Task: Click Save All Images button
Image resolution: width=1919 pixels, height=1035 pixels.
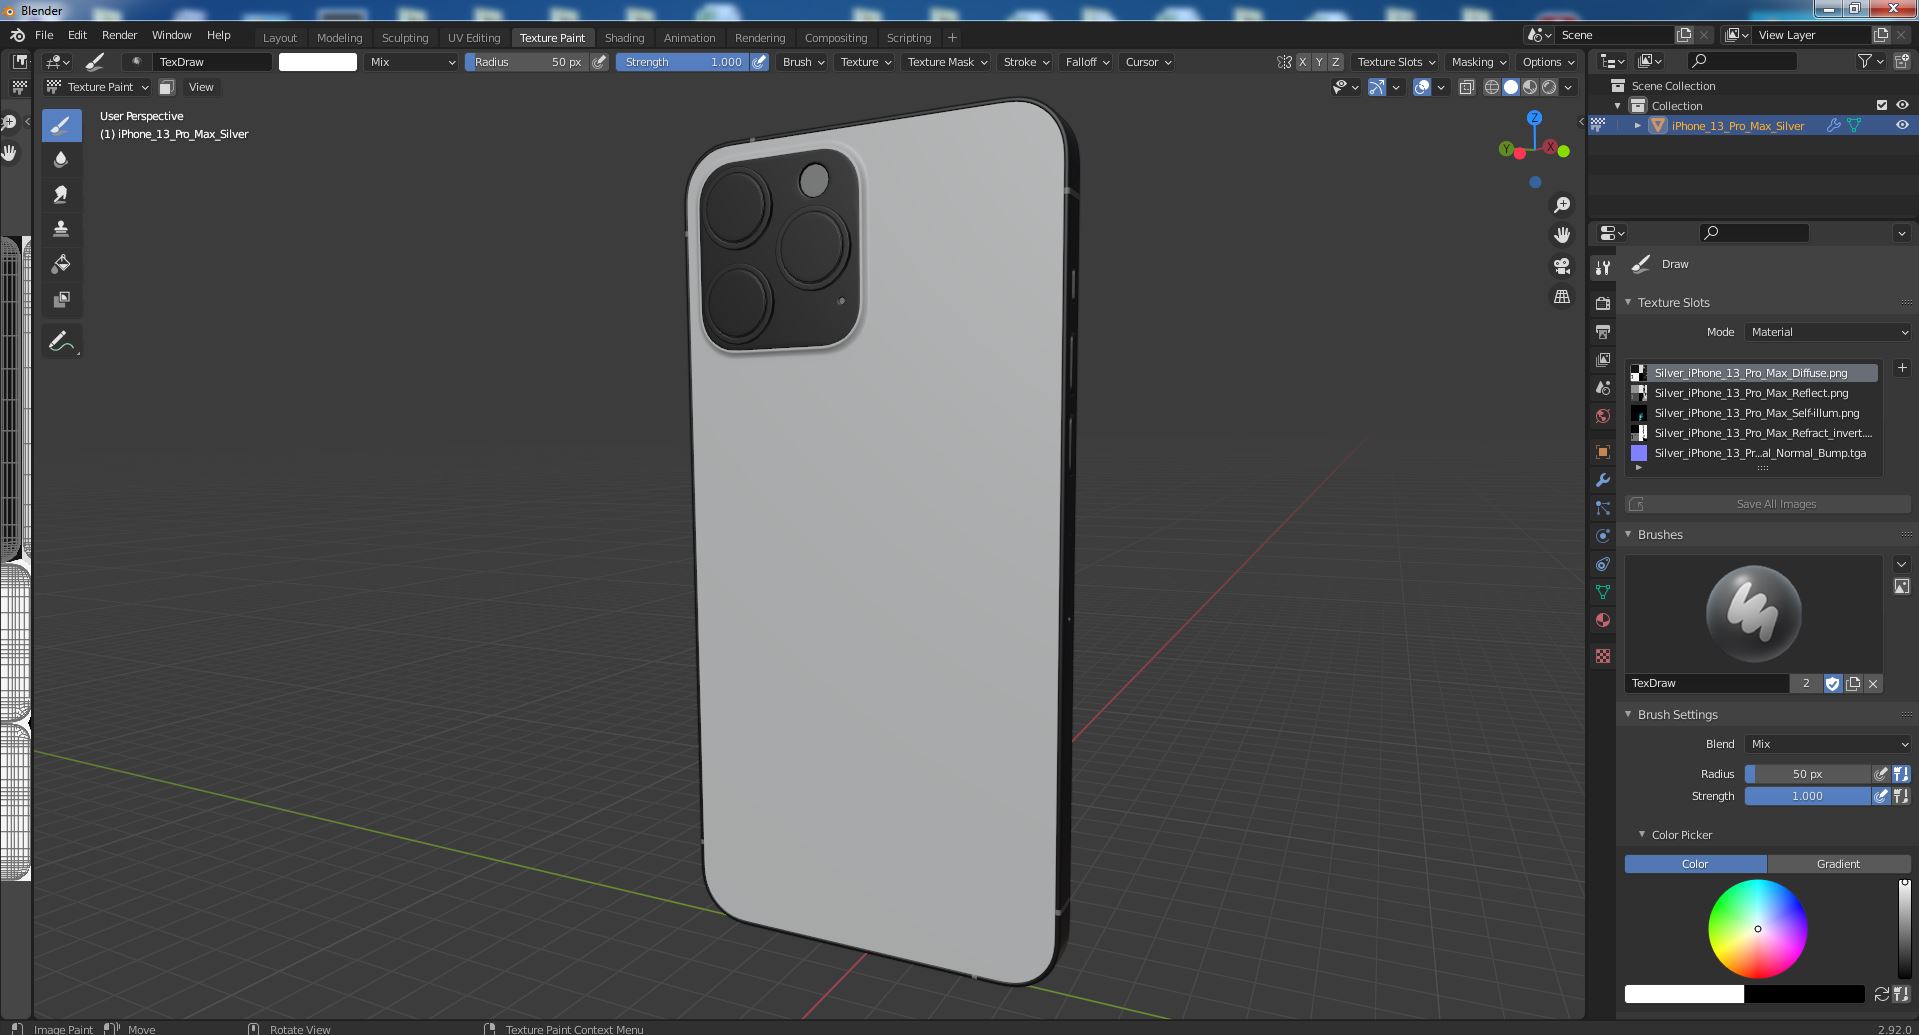Action: click(1767, 504)
